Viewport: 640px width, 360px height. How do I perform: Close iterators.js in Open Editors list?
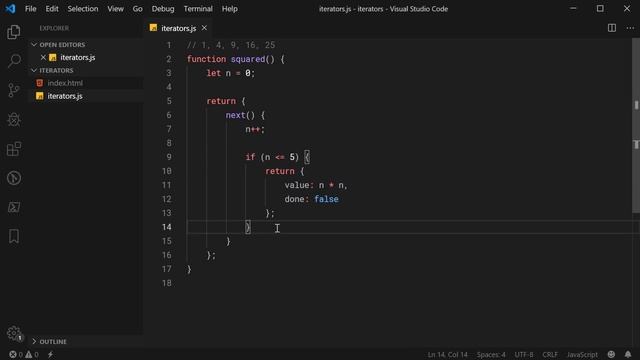point(43,58)
